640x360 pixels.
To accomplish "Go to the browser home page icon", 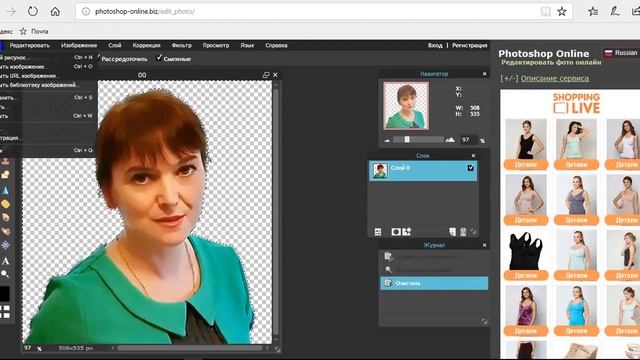I will [x=55, y=11].
